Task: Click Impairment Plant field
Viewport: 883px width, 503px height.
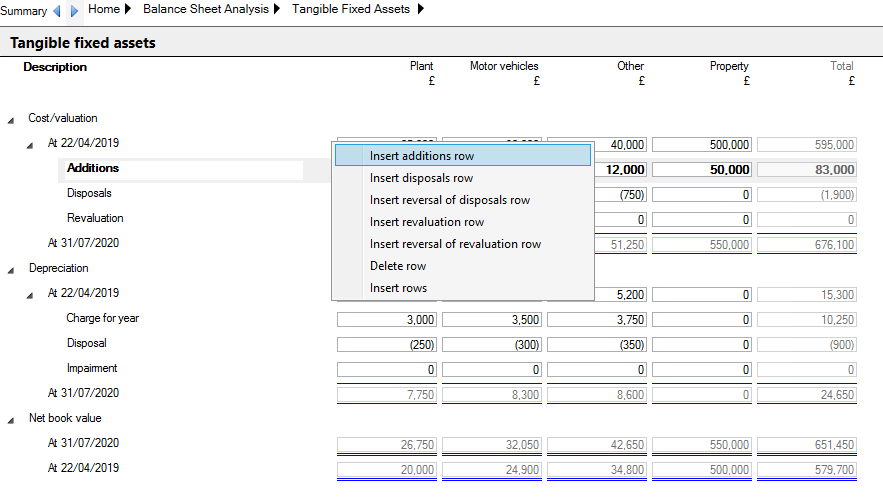Action: (386, 370)
